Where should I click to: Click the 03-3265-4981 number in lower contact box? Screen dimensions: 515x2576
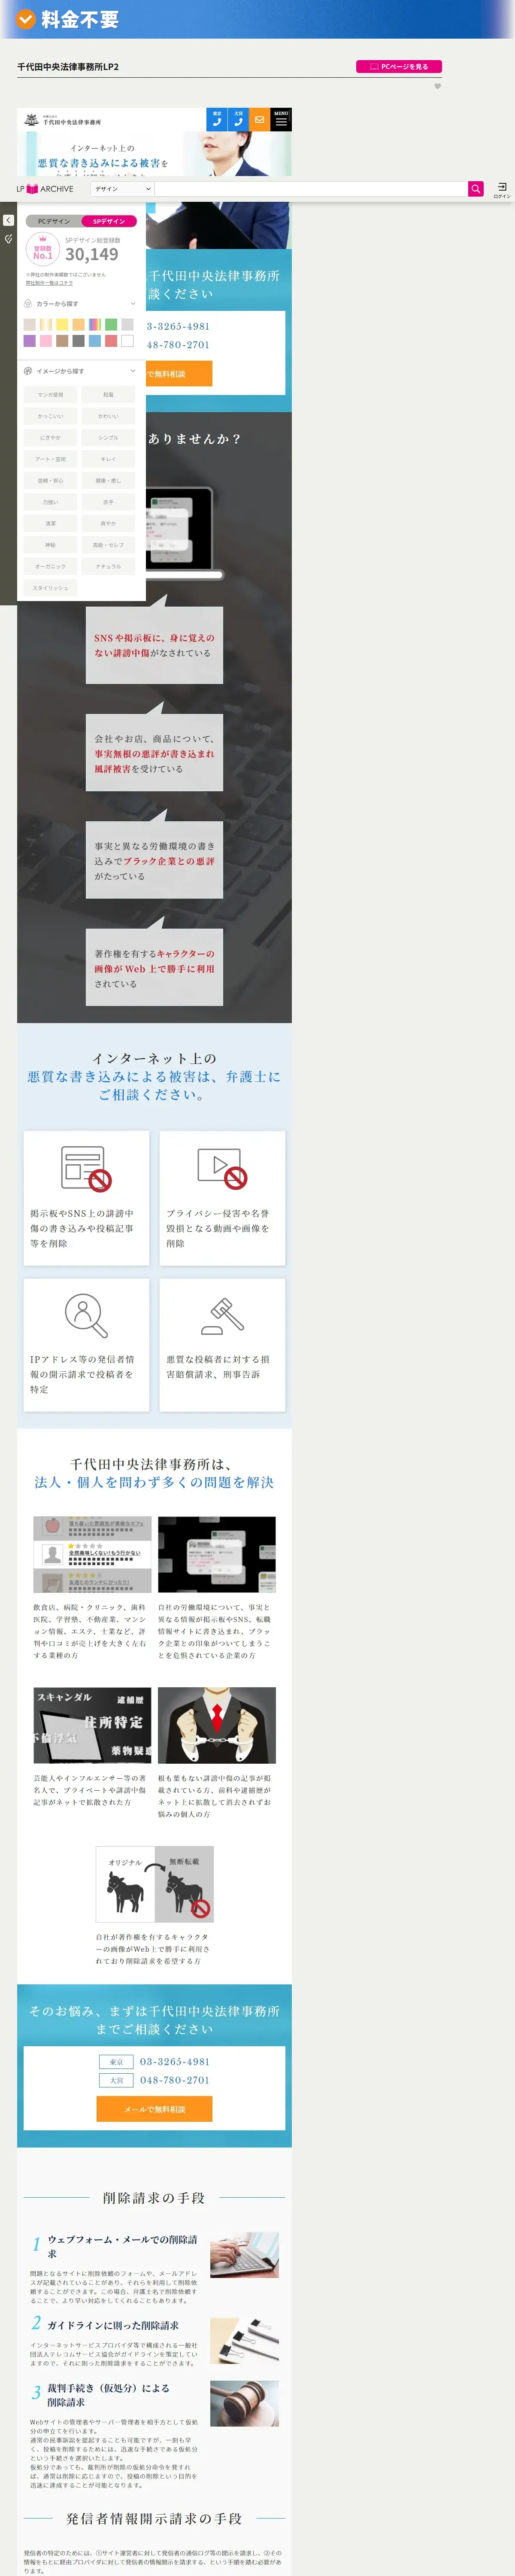click(175, 2062)
